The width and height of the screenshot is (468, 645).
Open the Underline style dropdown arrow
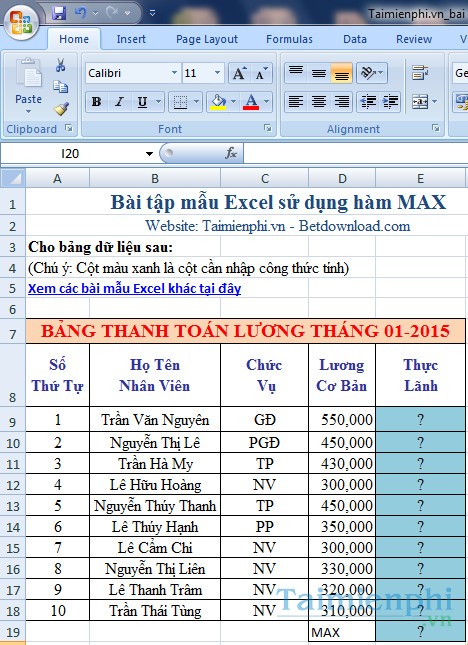pos(159,102)
